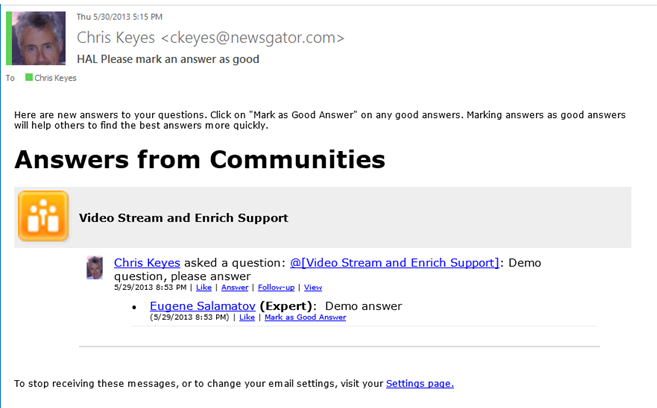657x408 pixels.
Task: Open the @[Video Stream and Enrich Support] link
Action: 394,263
